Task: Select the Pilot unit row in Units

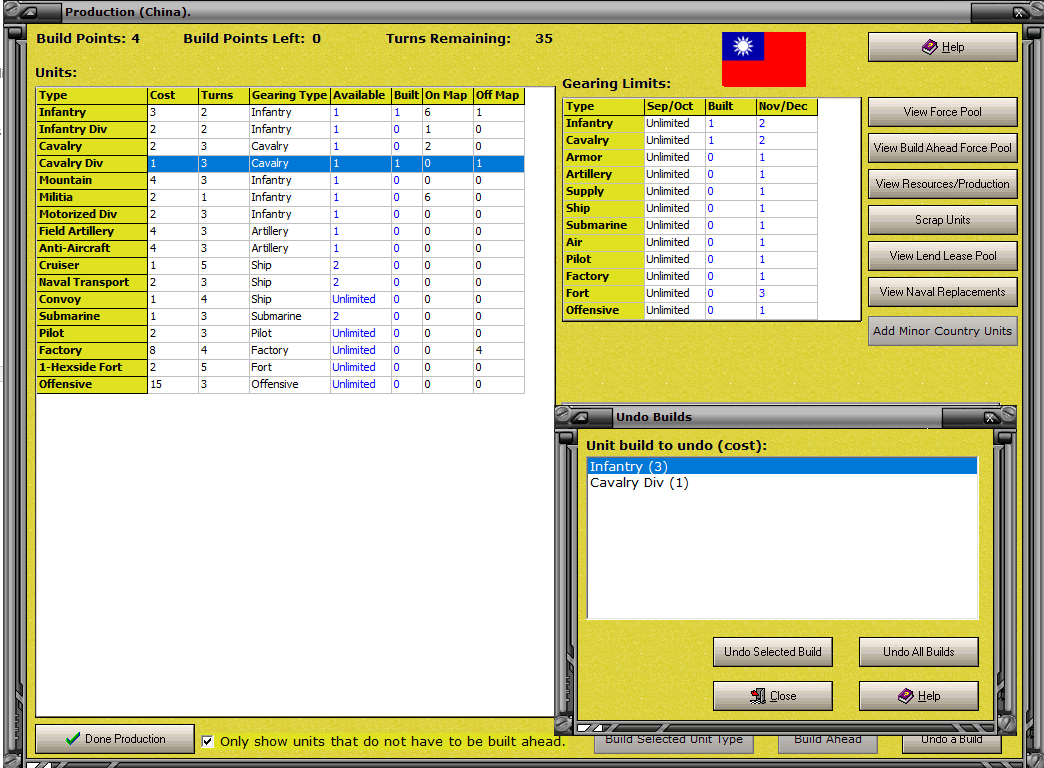Action: [280, 333]
